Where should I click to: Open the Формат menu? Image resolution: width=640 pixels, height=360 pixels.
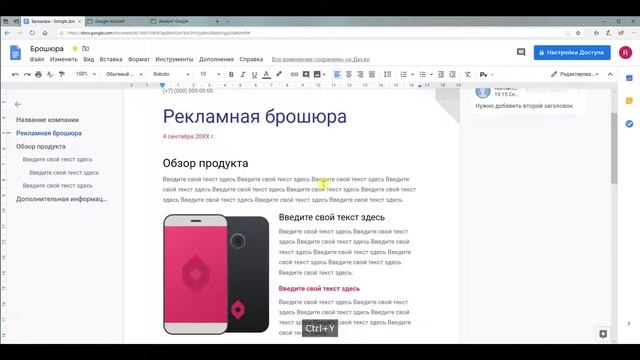(x=139, y=59)
